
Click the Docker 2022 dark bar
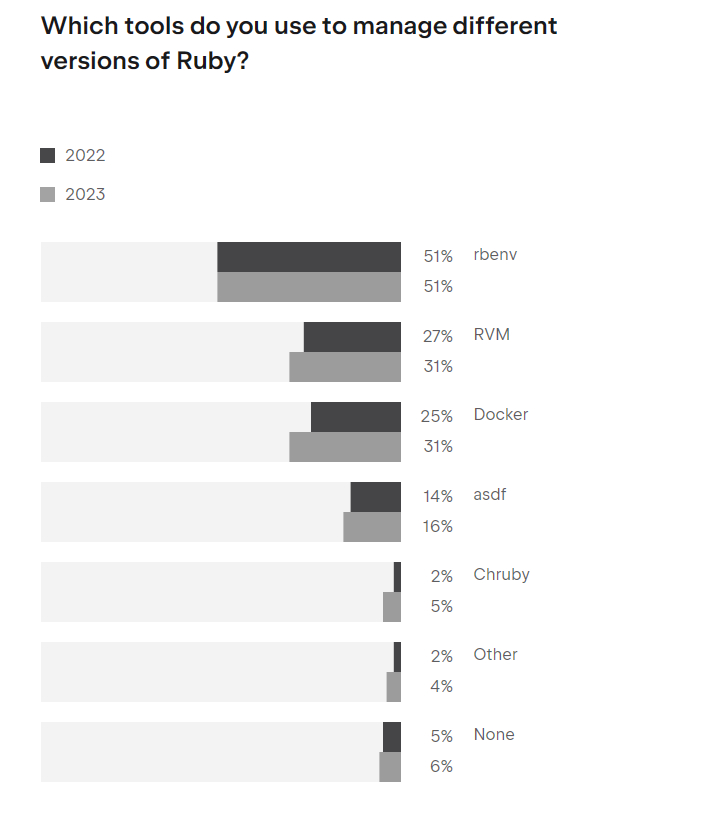click(x=356, y=417)
